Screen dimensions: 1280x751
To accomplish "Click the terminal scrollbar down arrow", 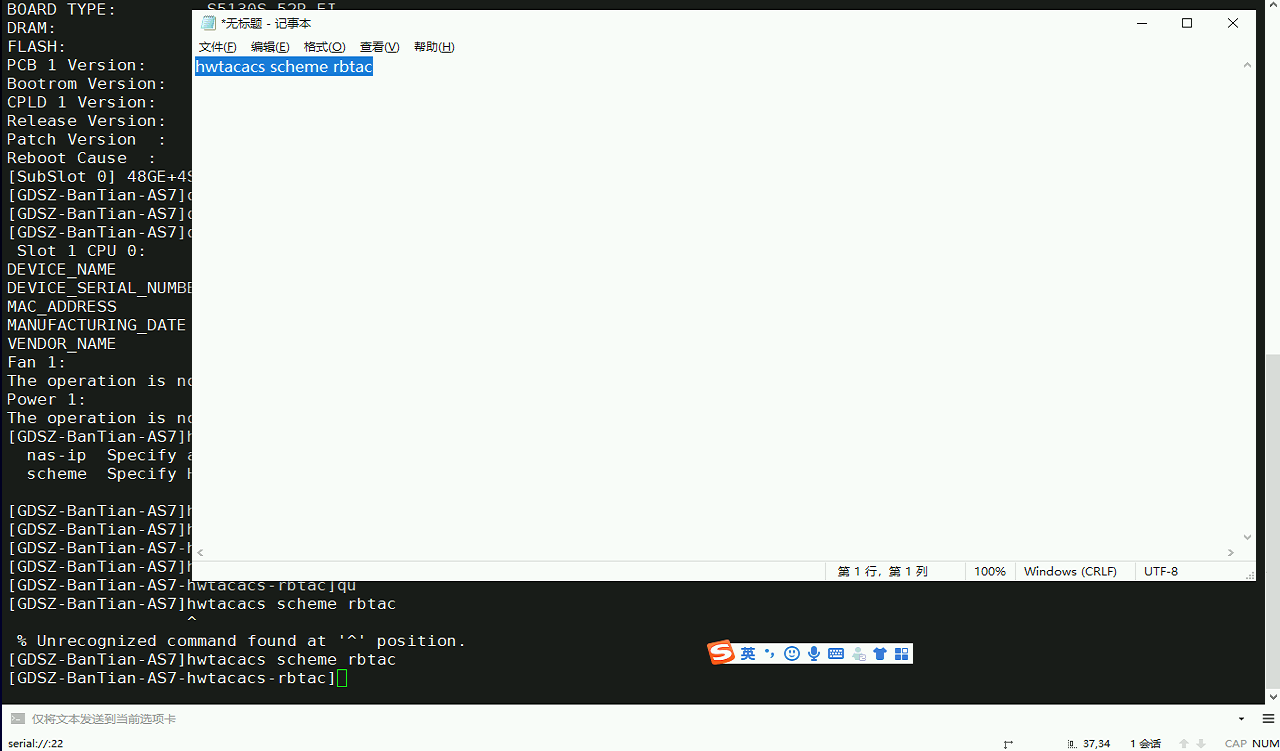I will click(1272, 696).
